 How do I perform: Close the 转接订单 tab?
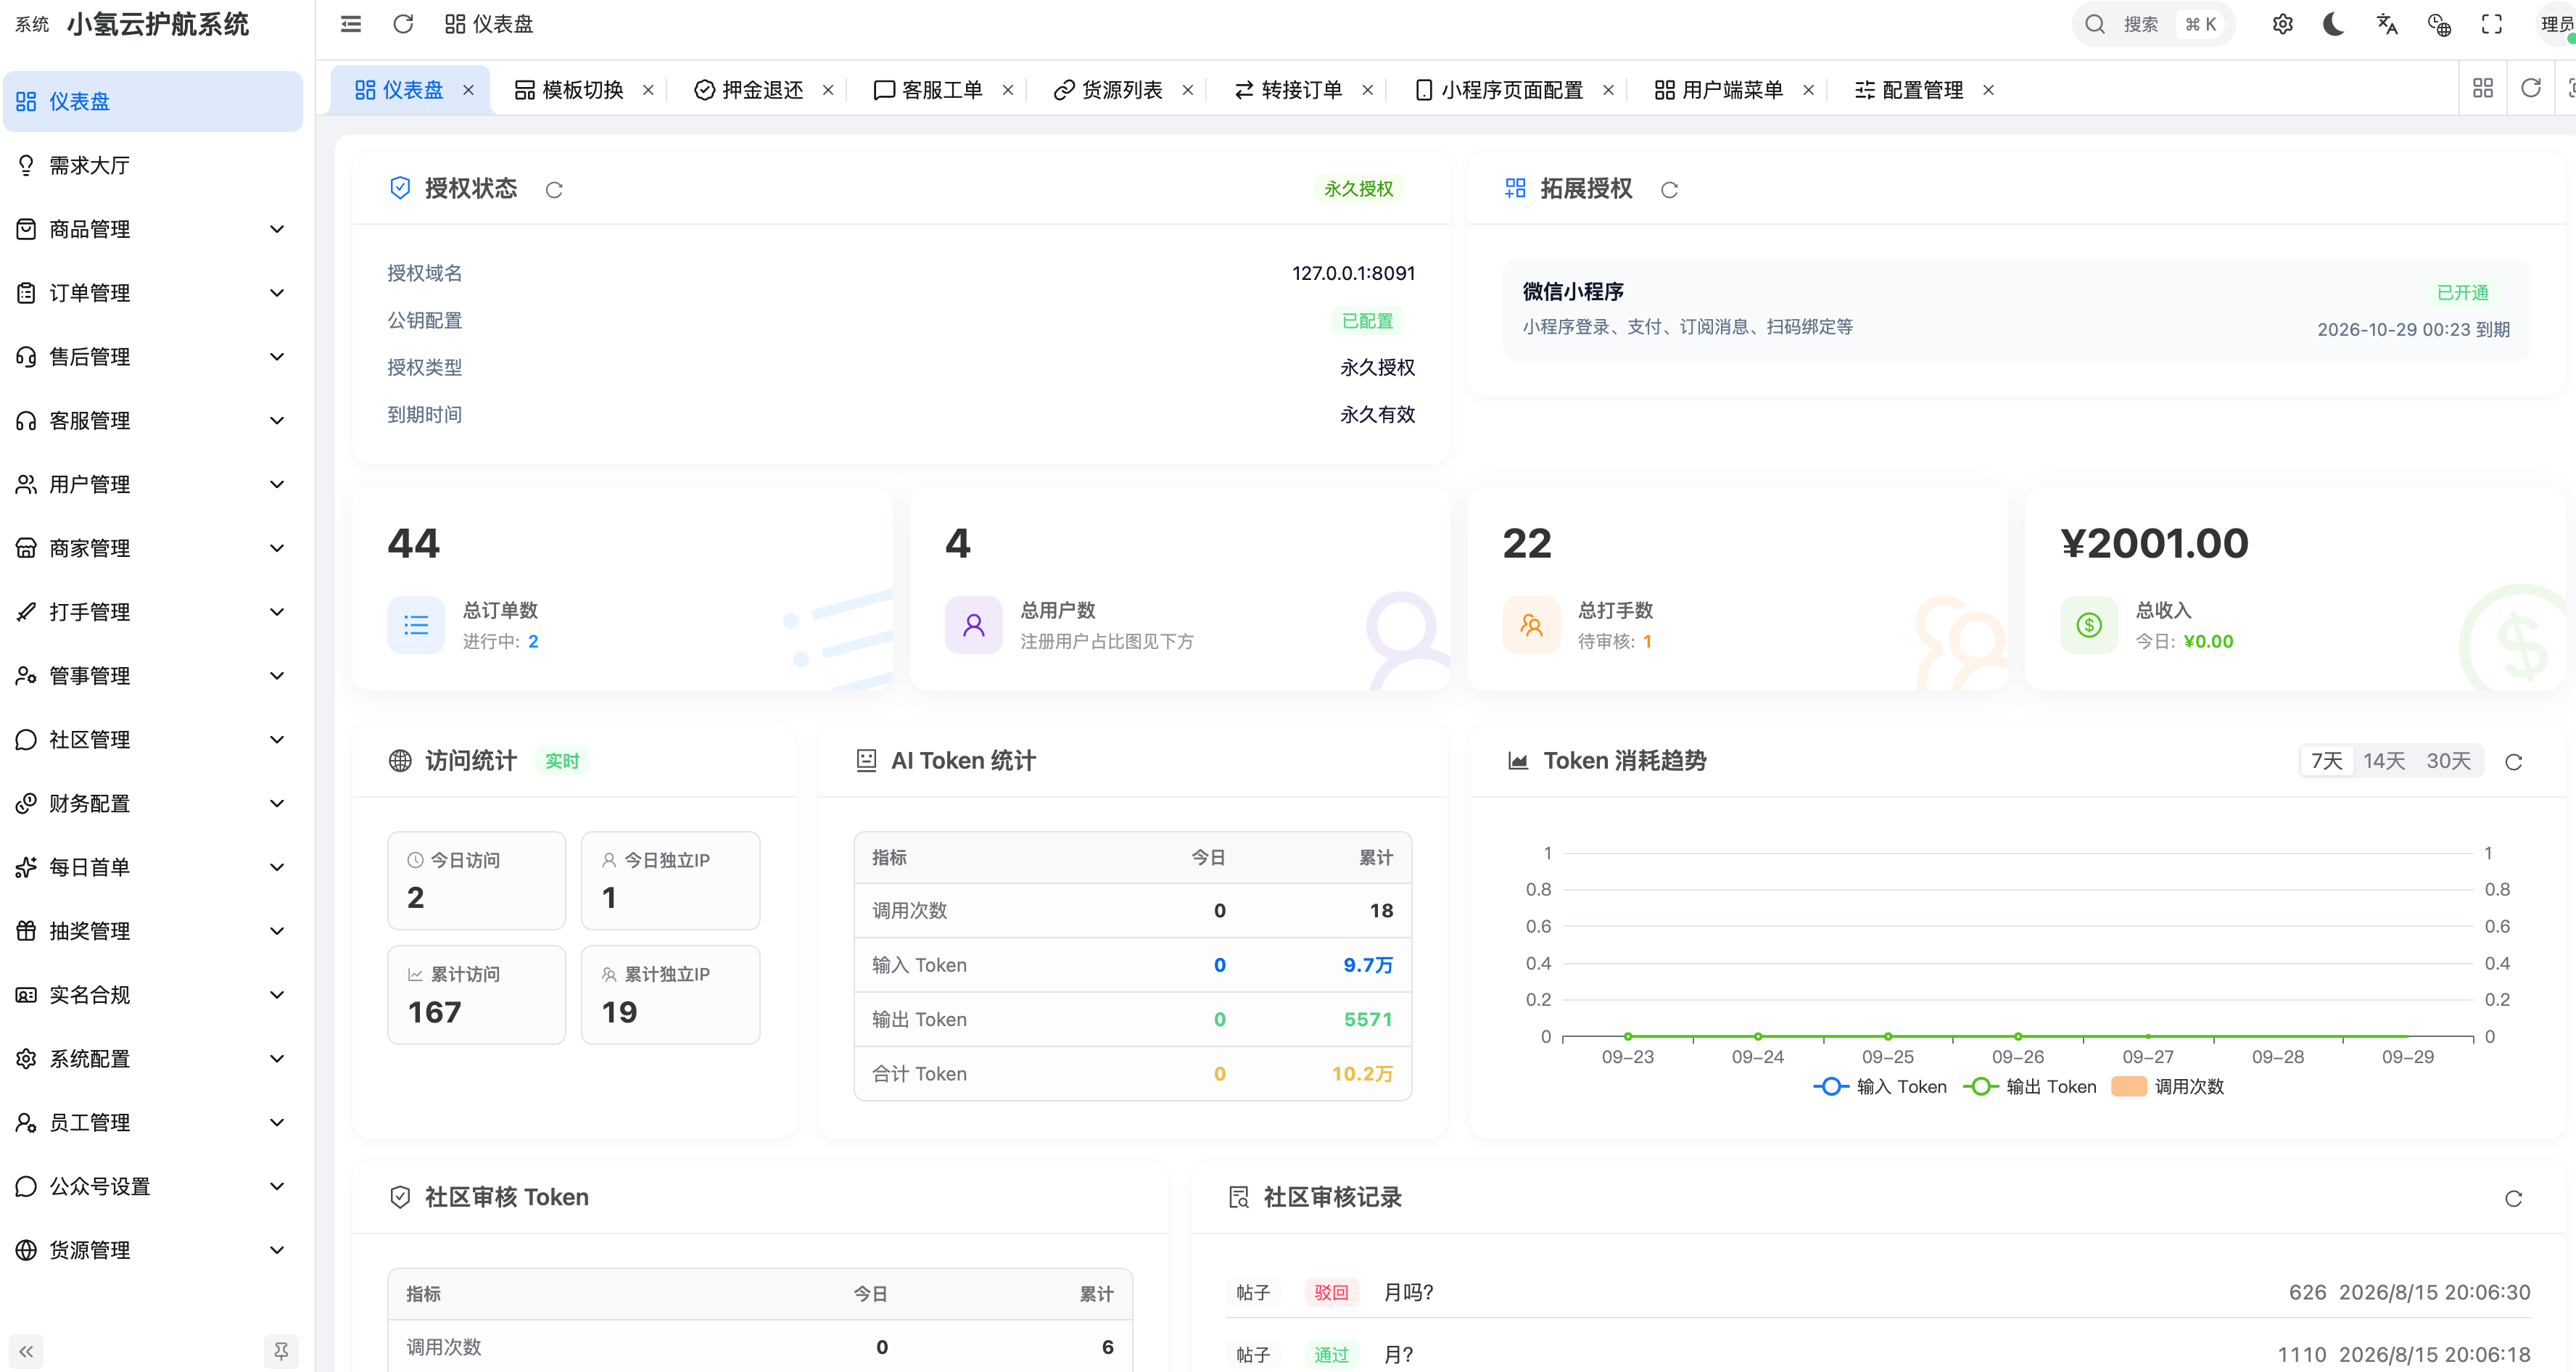(x=1367, y=90)
